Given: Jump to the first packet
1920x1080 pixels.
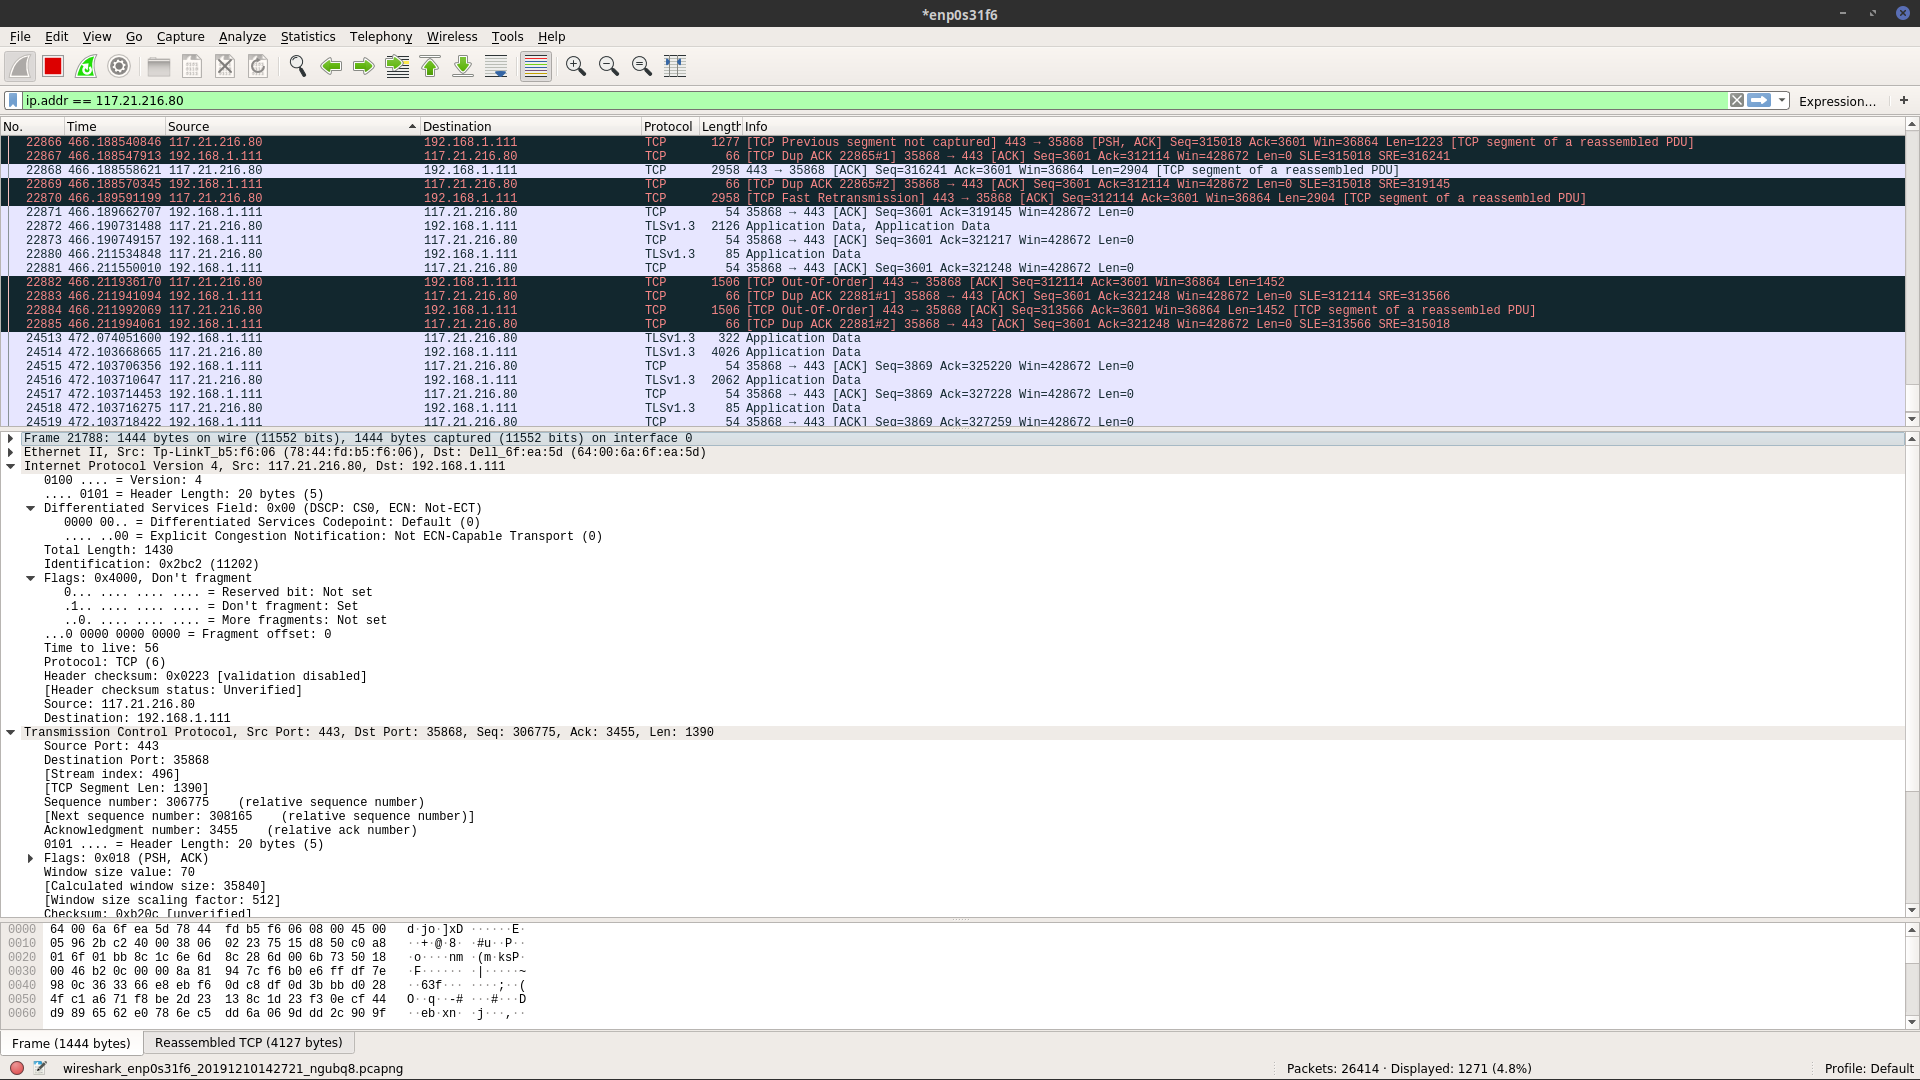Looking at the screenshot, I should click(x=430, y=66).
